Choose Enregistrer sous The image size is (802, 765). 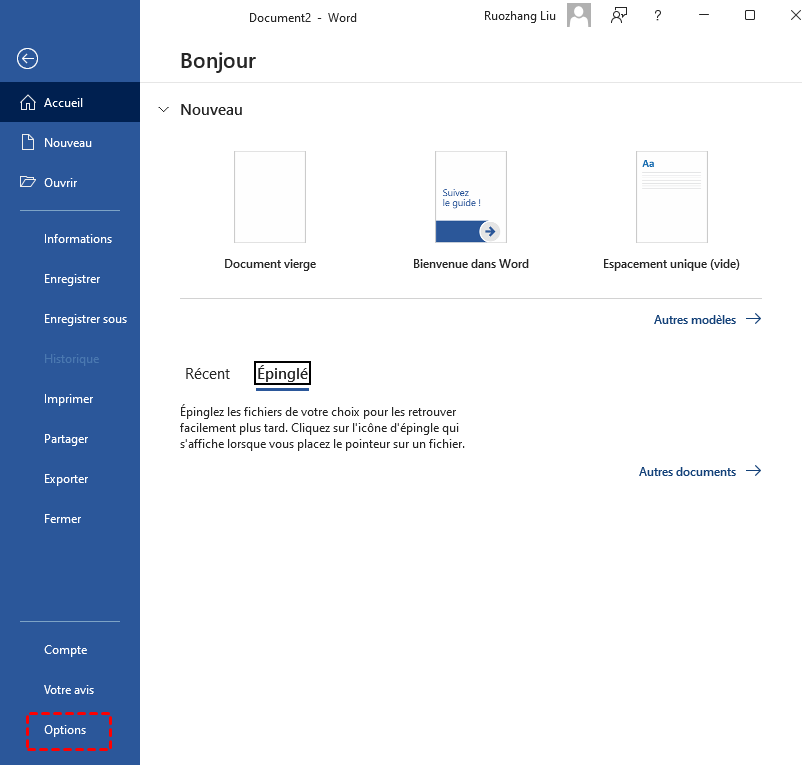click(x=70, y=319)
